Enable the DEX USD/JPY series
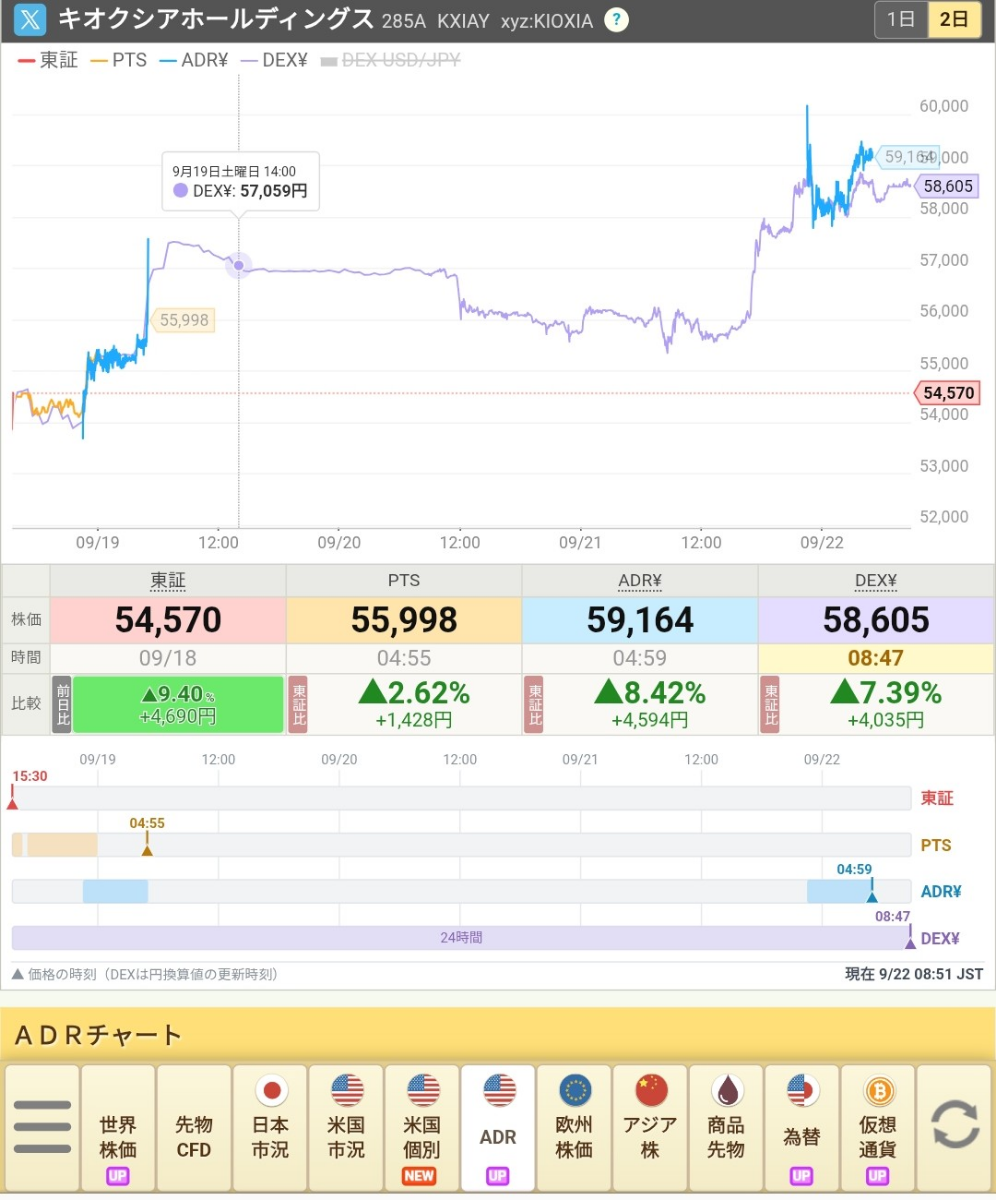Viewport: 996px width, 1200px height. (x=390, y=60)
